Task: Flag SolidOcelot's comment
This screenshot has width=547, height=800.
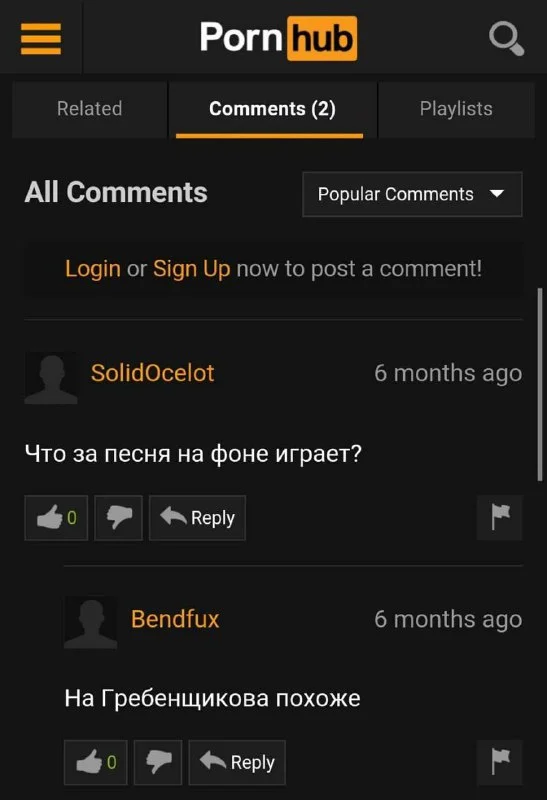Action: (x=500, y=517)
